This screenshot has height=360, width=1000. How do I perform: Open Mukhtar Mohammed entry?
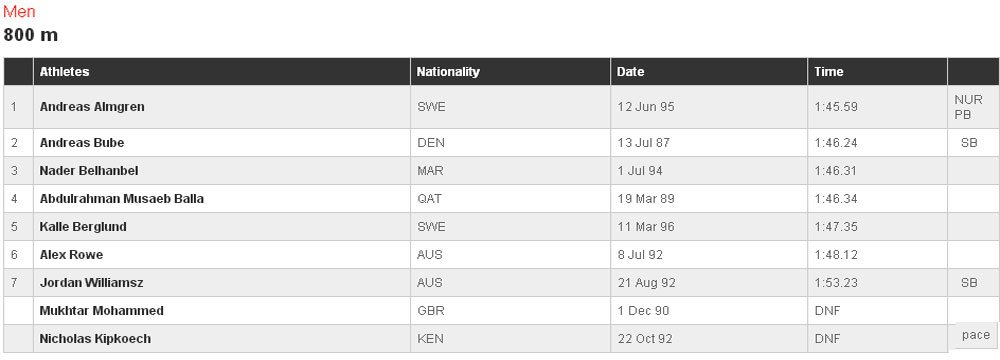[x=101, y=310]
